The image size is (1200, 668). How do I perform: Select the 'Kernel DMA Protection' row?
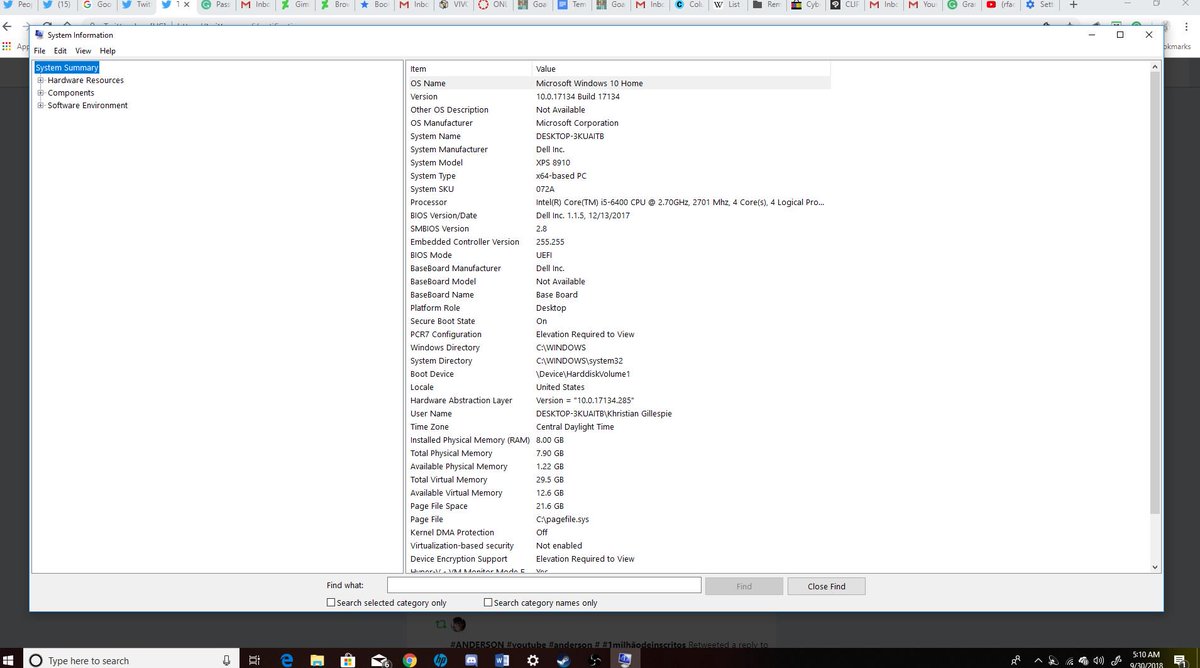click(618, 533)
